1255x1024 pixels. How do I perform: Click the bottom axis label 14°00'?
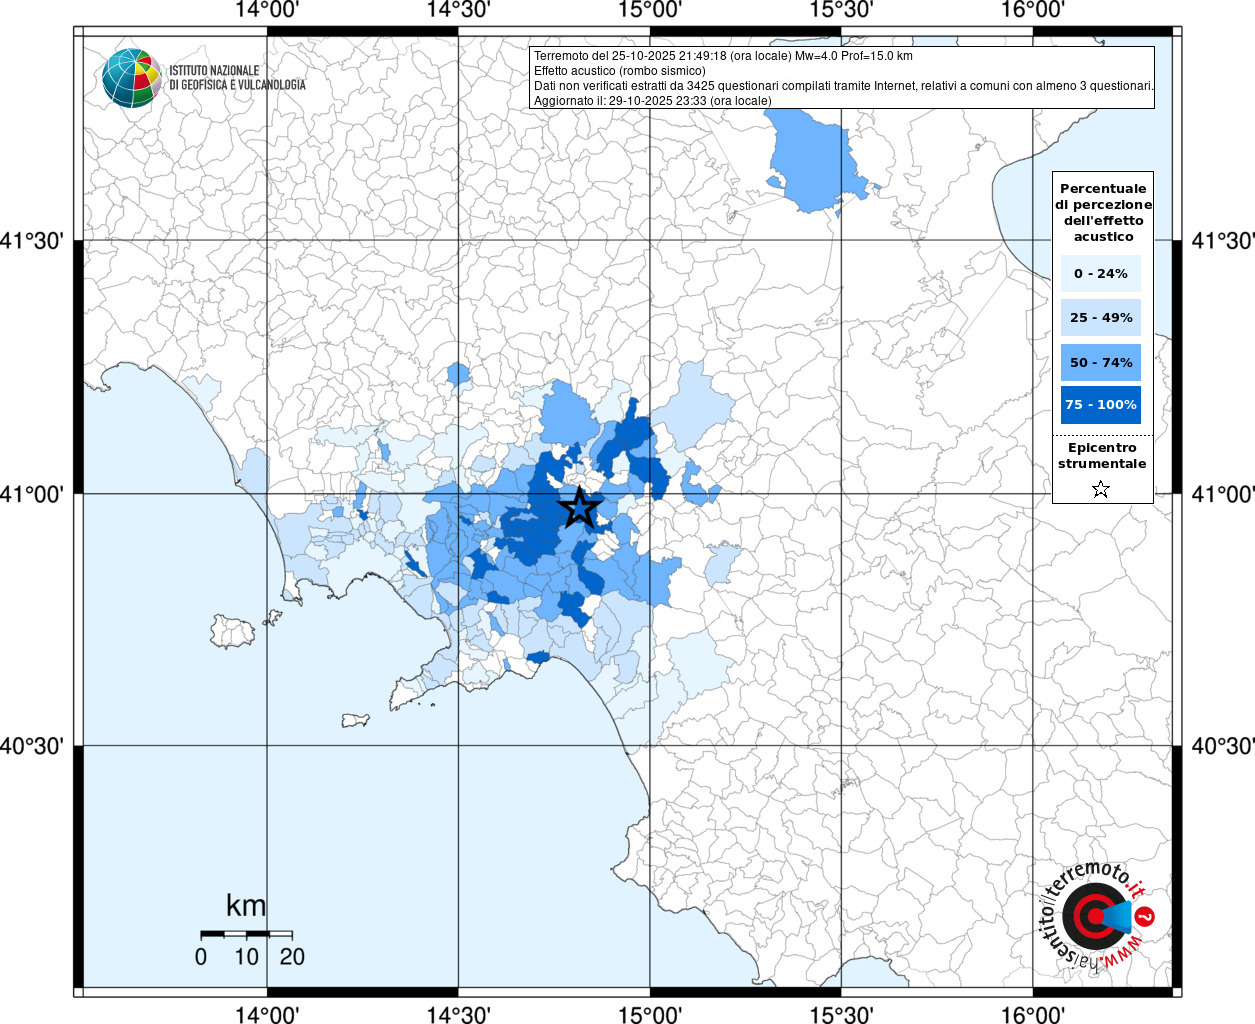click(267, 1014)
